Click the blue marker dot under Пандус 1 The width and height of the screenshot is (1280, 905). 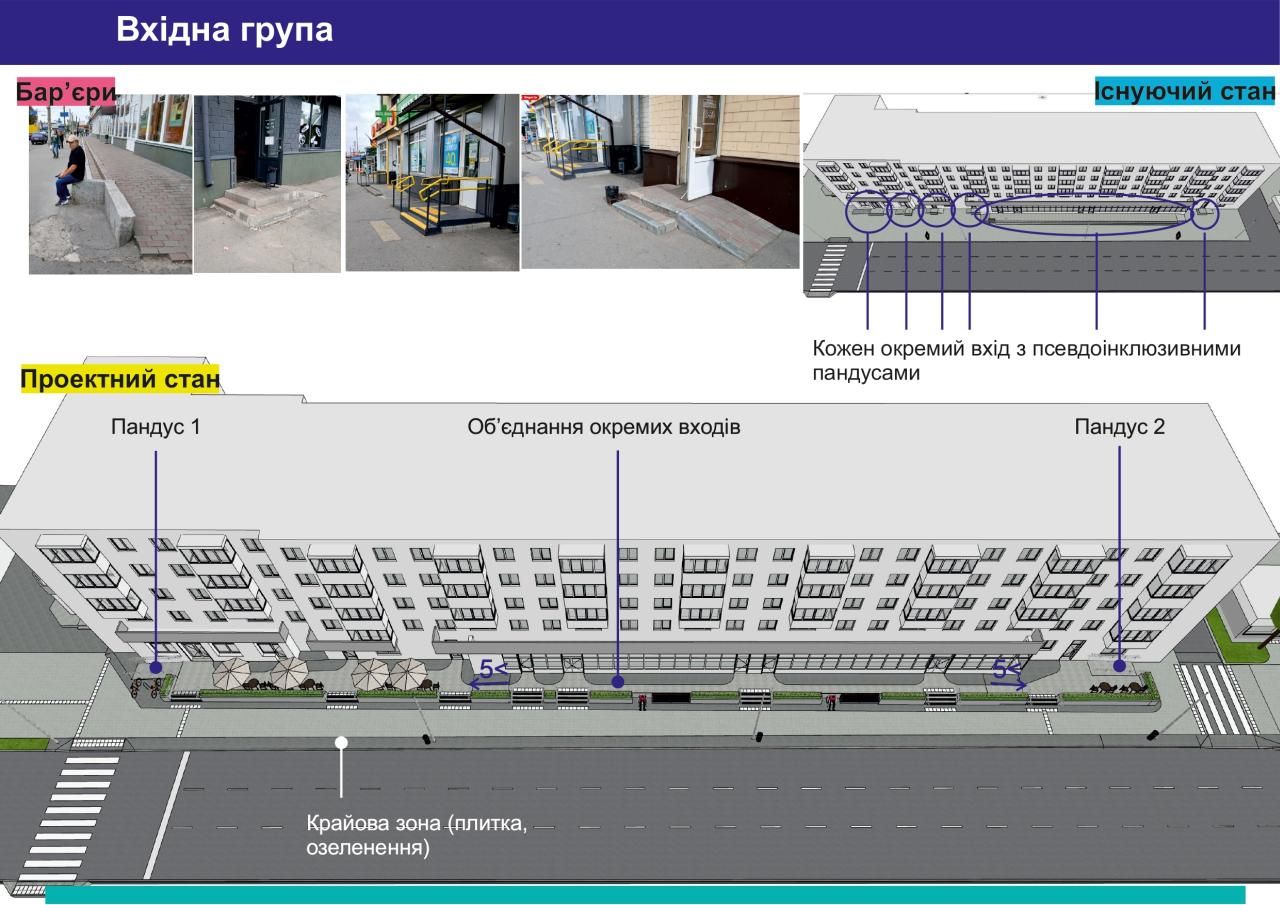click(156, 667)
